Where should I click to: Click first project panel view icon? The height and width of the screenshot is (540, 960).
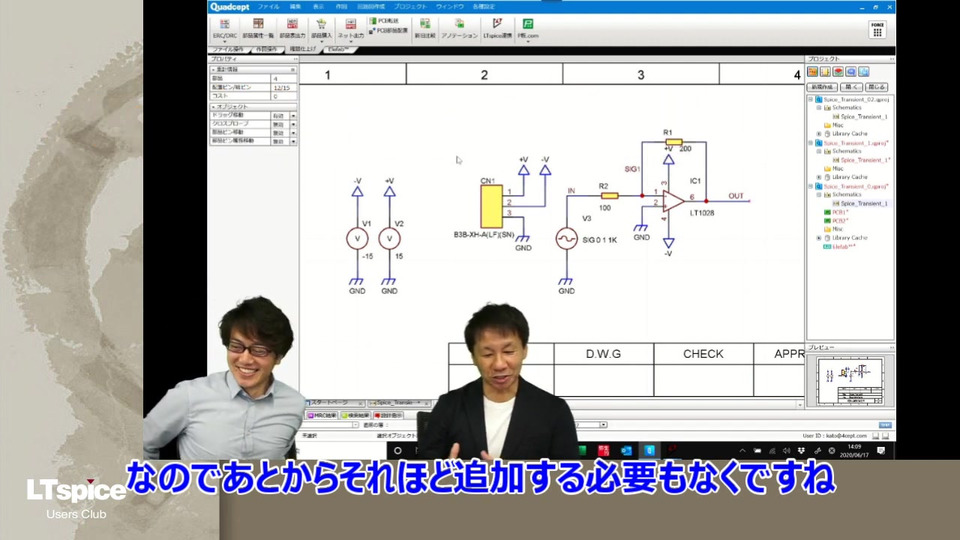coord(812,72)
